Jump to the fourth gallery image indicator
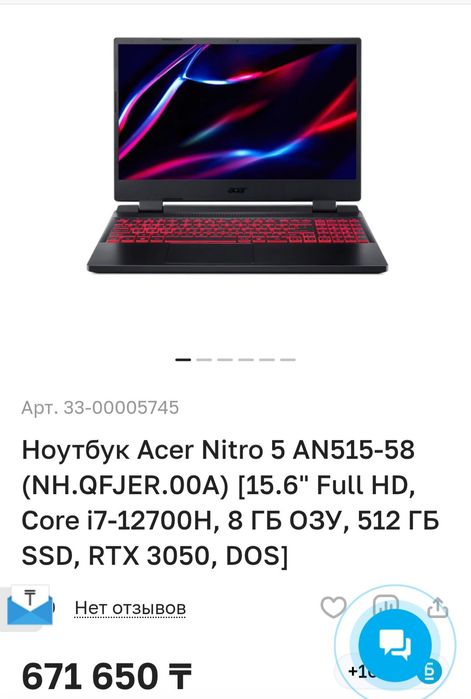The width and height of the screenshot is (471, 699). (246, 359)
